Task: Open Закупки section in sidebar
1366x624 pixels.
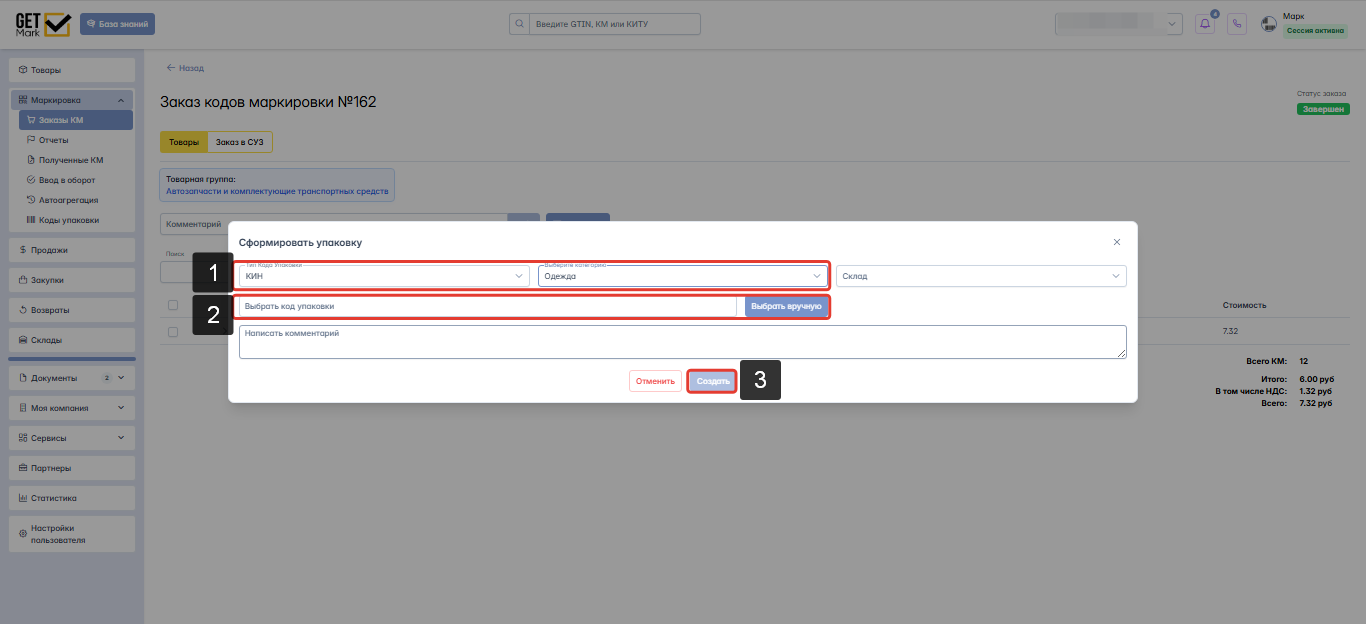Action: 72,280
